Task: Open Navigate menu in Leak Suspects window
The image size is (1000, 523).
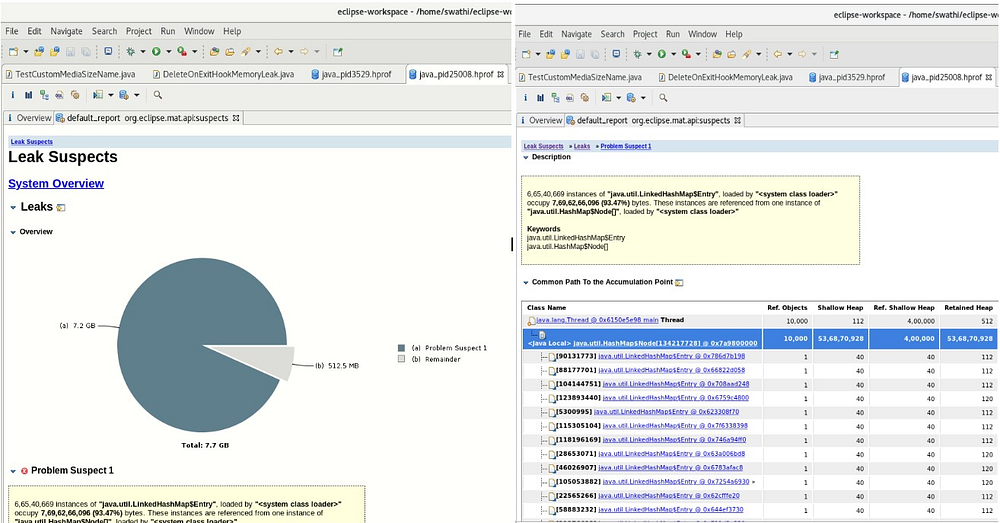Action: (x=66, y=31)
